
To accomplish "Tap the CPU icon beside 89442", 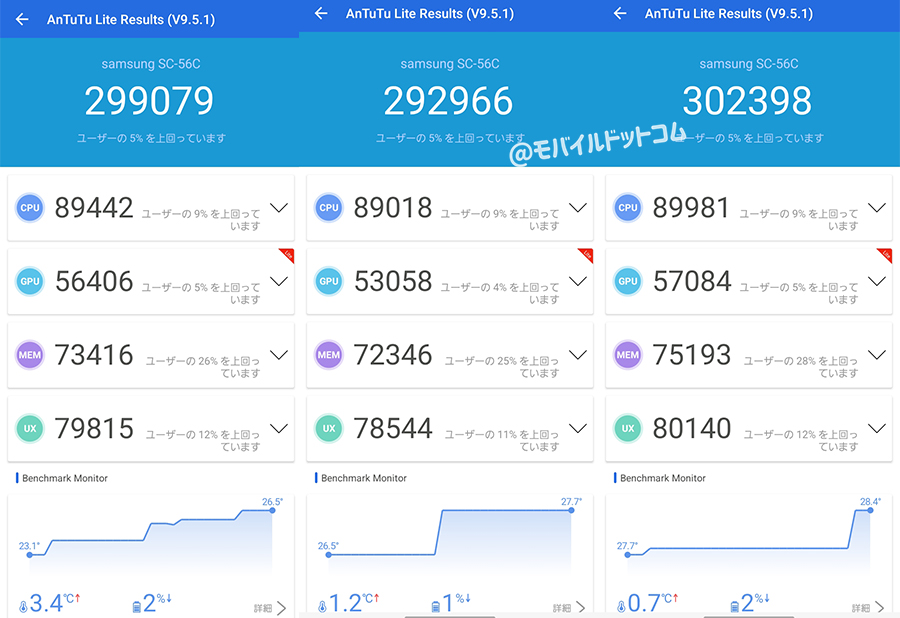I will point(30,208).
